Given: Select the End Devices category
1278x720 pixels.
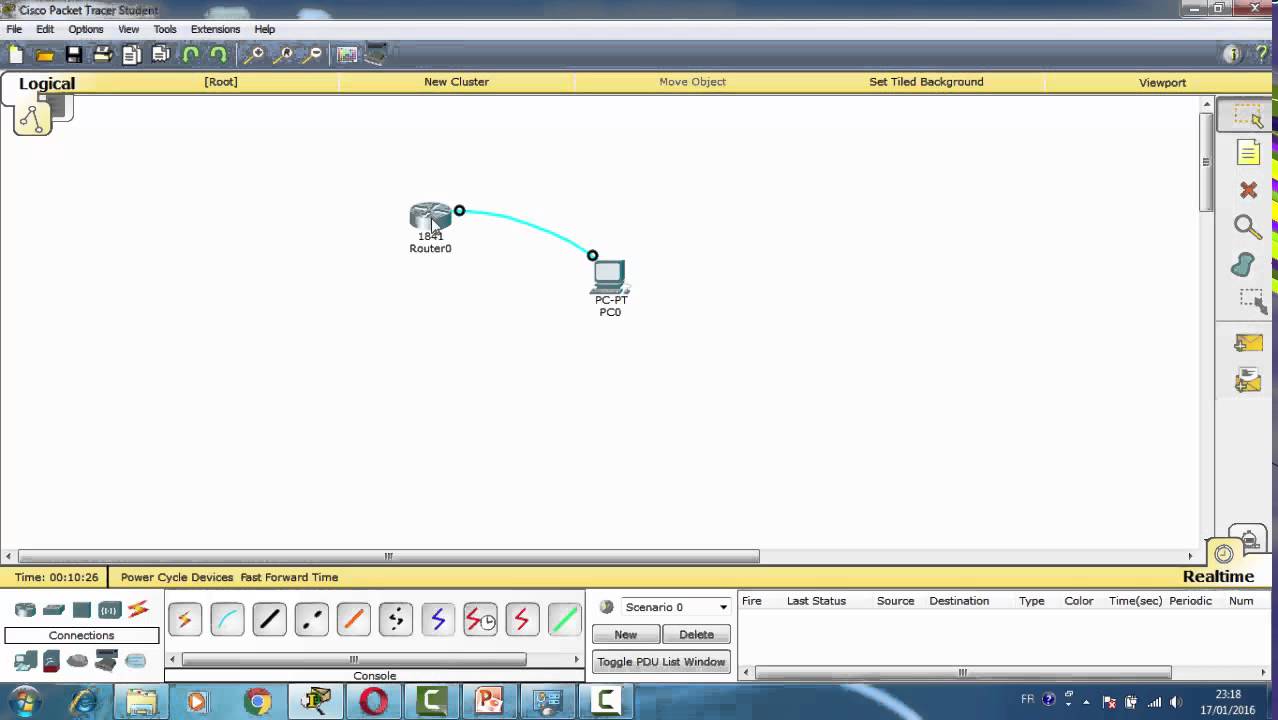Looking at the screenshot, I should pyautogui.click(x=26, y=660).
